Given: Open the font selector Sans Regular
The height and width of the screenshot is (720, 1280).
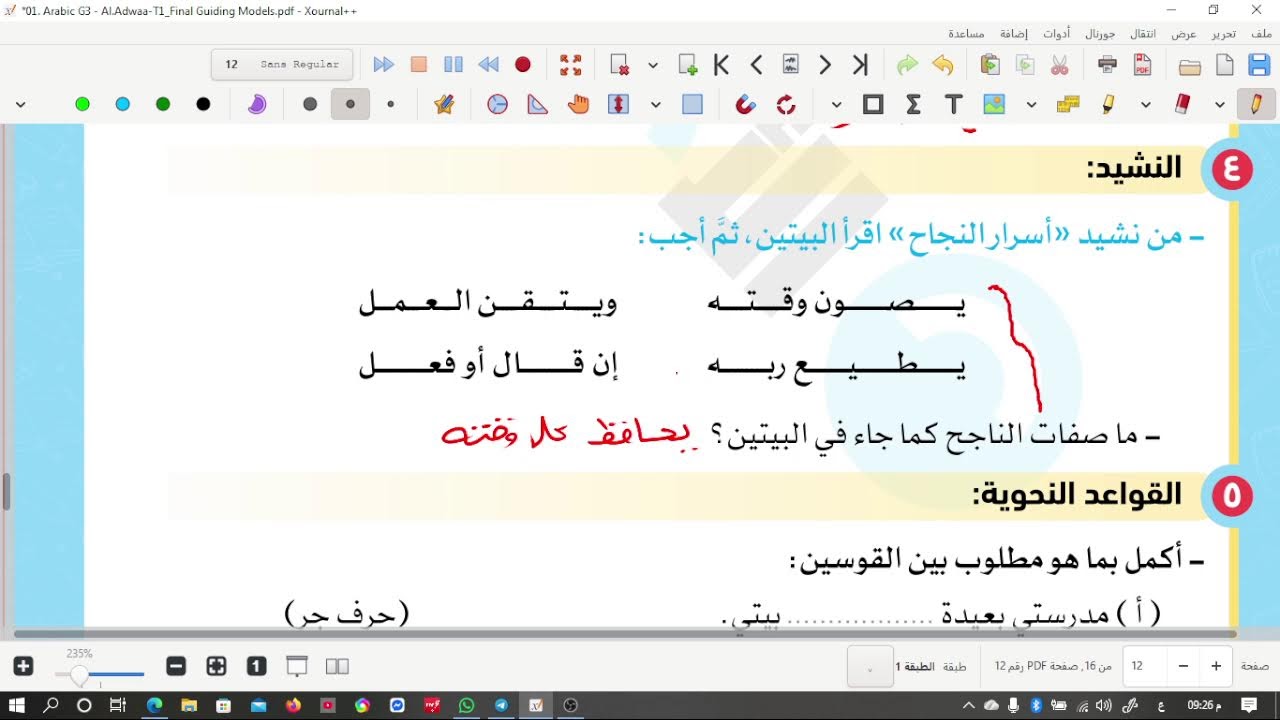Looking at the screenshot, I should (x=282, y=64).
